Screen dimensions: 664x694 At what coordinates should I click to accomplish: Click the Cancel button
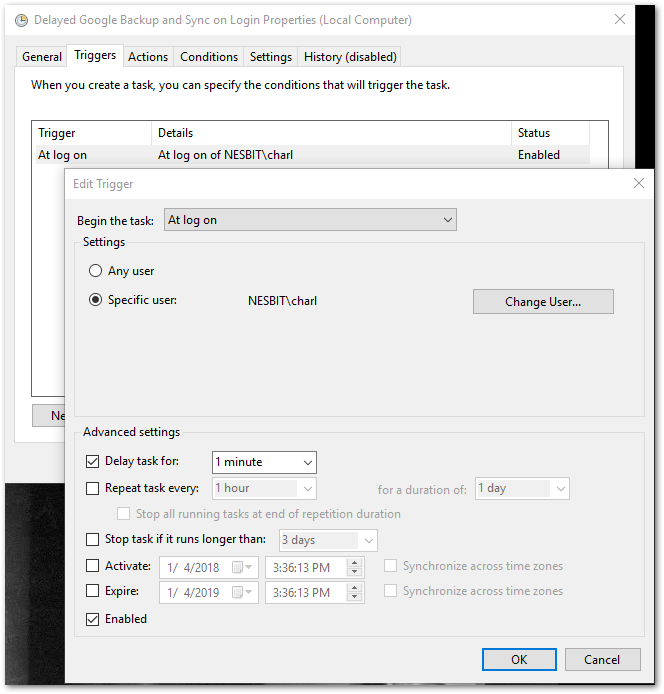[602, 659]
